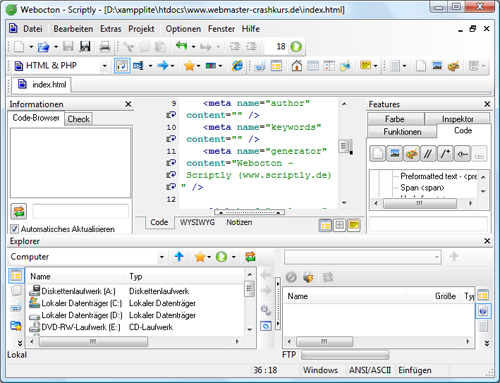
Task: Click the FTP connect plug icon
Action: coord(308,277)
